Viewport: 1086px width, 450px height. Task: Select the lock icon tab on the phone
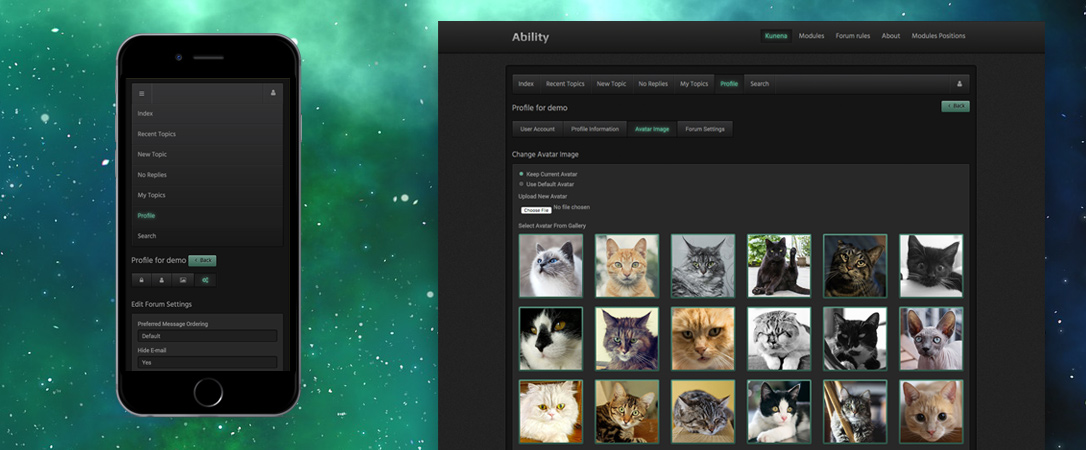click(x=141, y=280)
